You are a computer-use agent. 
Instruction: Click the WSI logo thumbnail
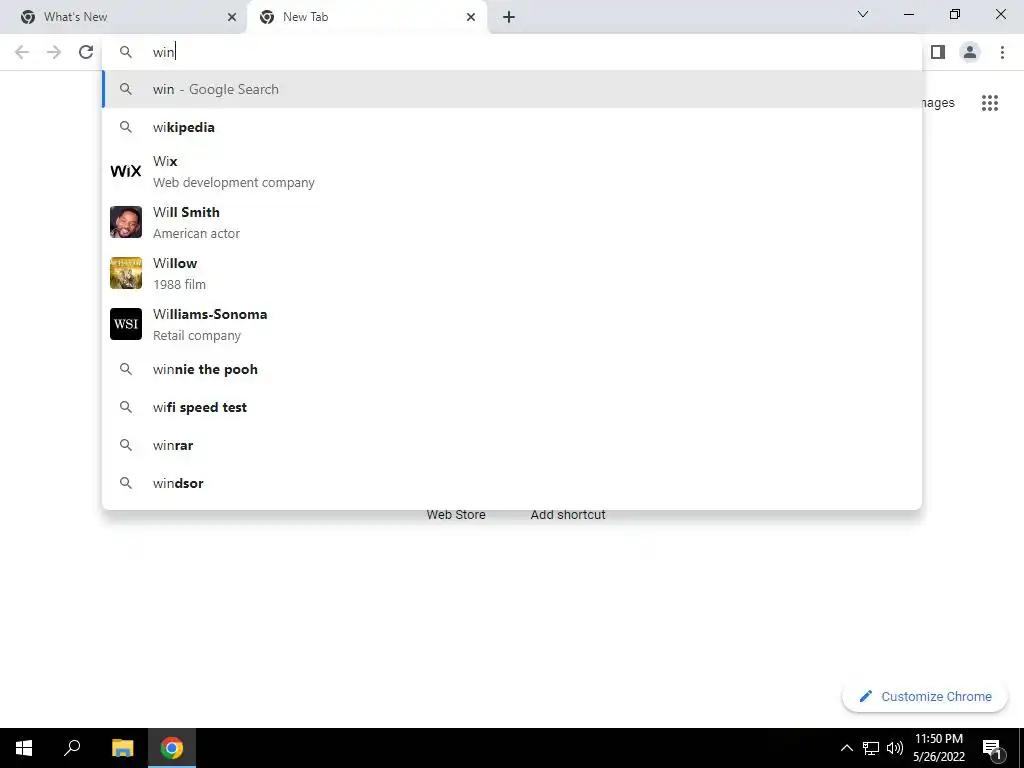click(126, 324)
